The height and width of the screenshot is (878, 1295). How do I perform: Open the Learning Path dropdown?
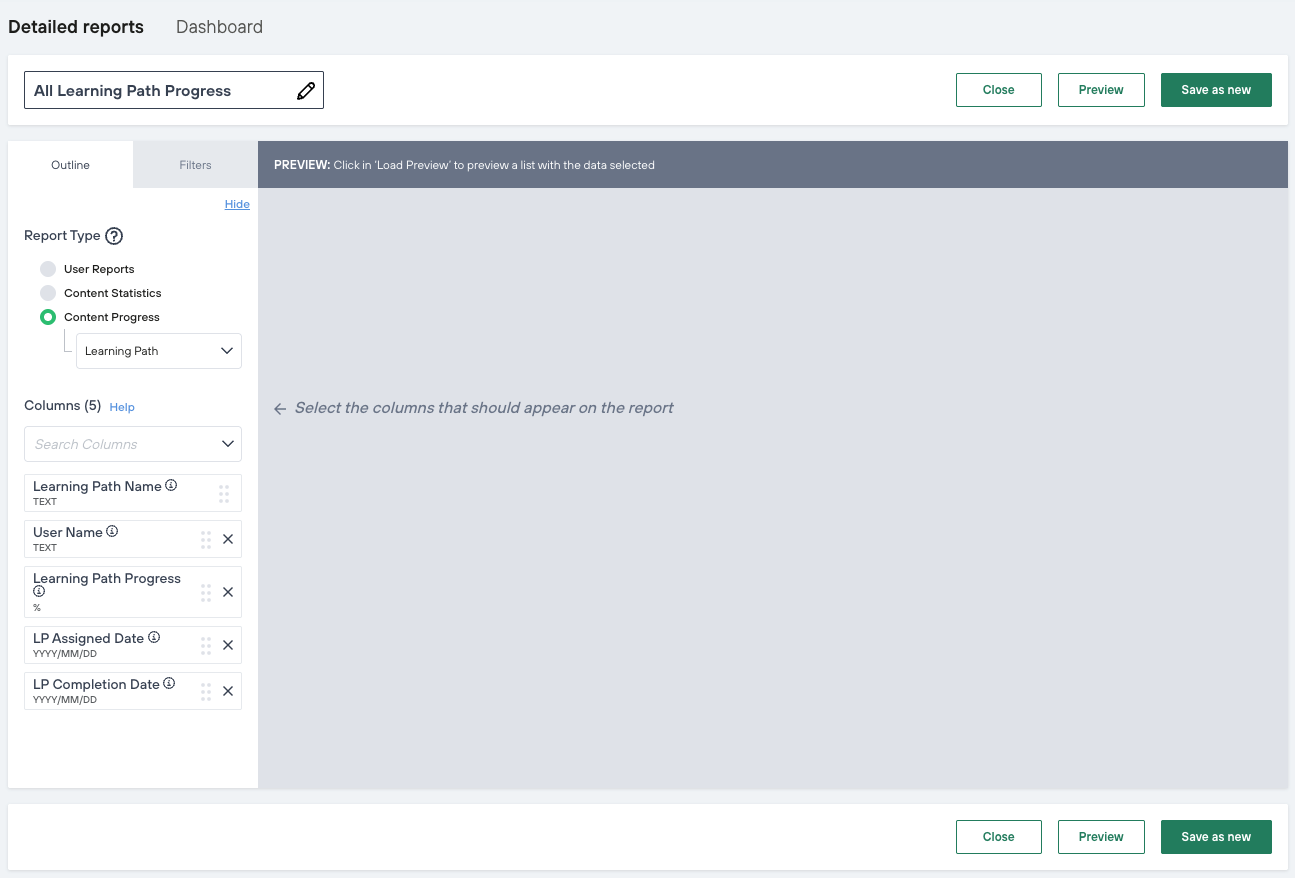(x=159, y=351)
